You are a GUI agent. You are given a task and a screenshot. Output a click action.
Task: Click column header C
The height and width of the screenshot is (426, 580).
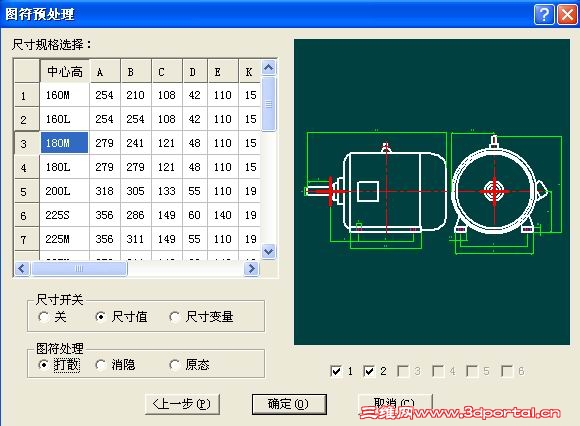(167, 71)
